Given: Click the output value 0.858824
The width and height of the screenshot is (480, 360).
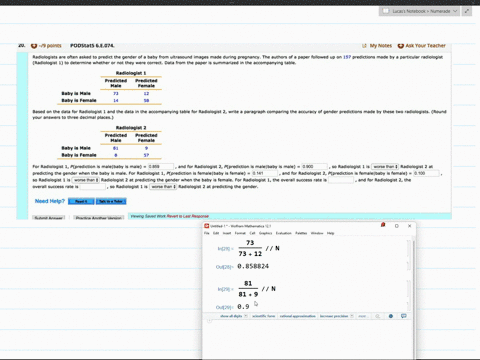Looking at the screenshot, I should coord(253,266).
